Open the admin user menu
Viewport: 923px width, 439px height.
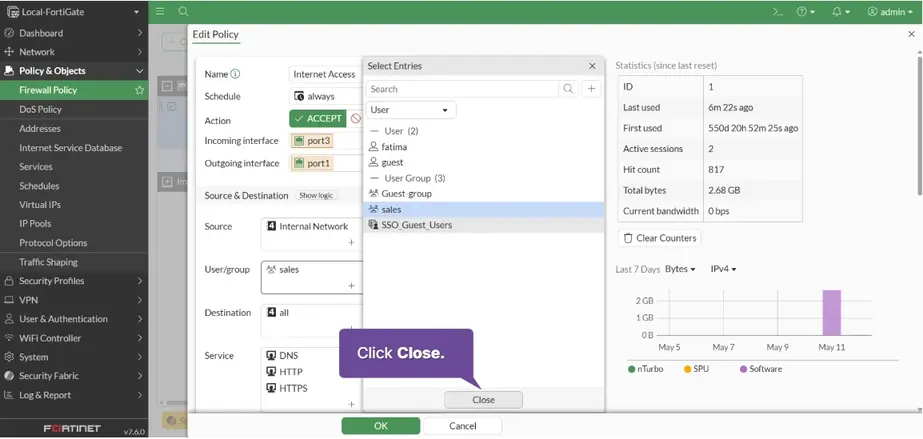point(889,12)
